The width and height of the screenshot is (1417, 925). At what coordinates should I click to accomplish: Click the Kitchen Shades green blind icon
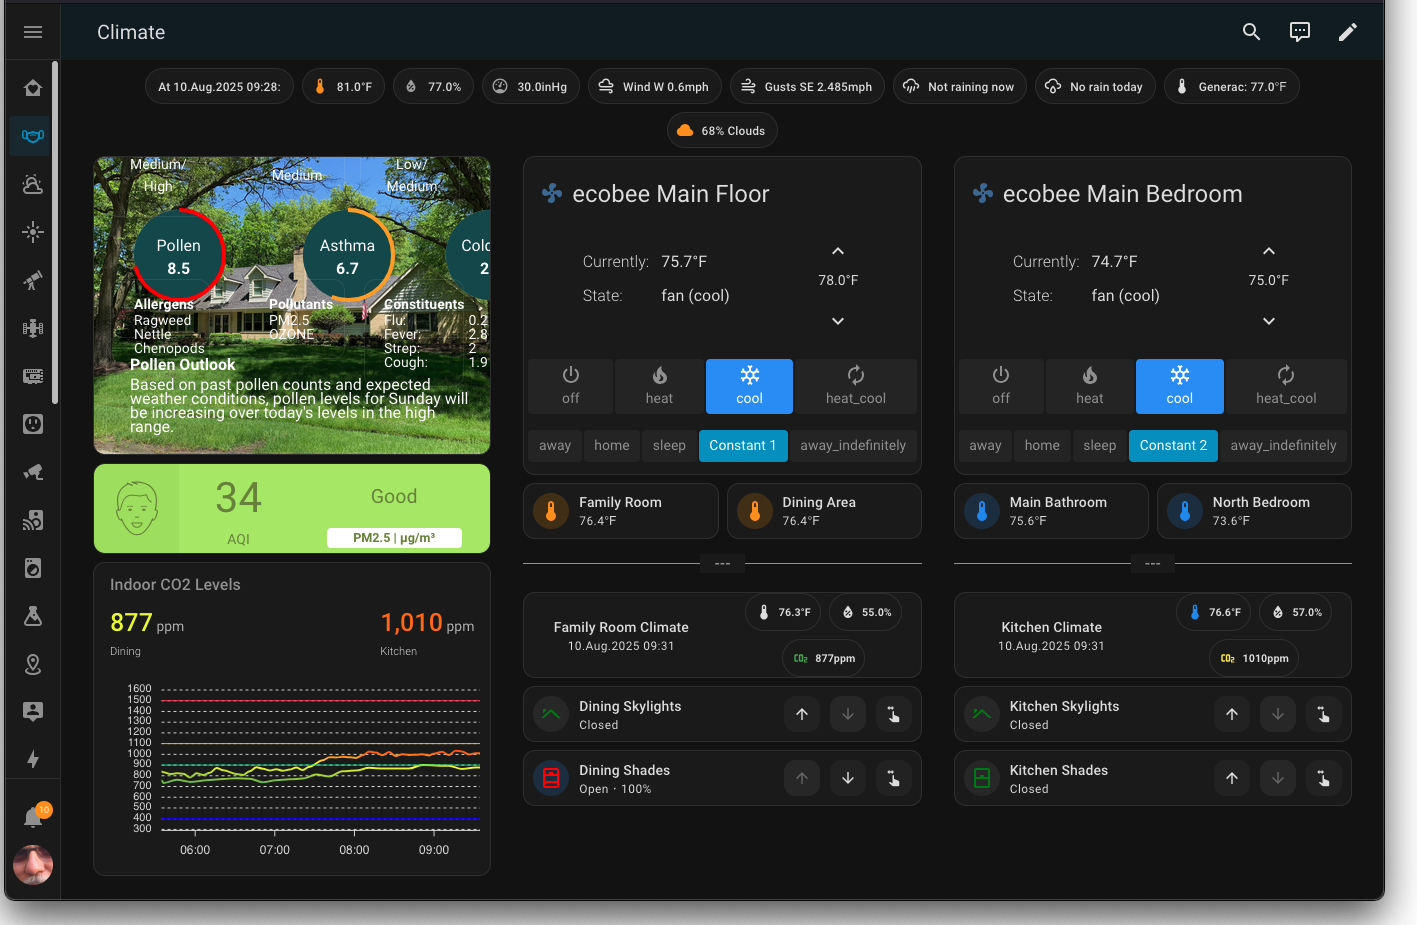coord(982,778)
